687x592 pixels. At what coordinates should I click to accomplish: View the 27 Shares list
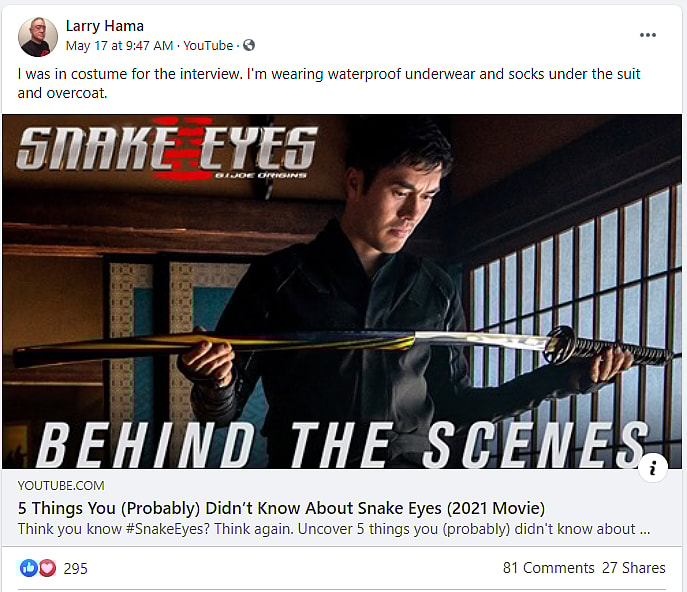coord(633,568)
